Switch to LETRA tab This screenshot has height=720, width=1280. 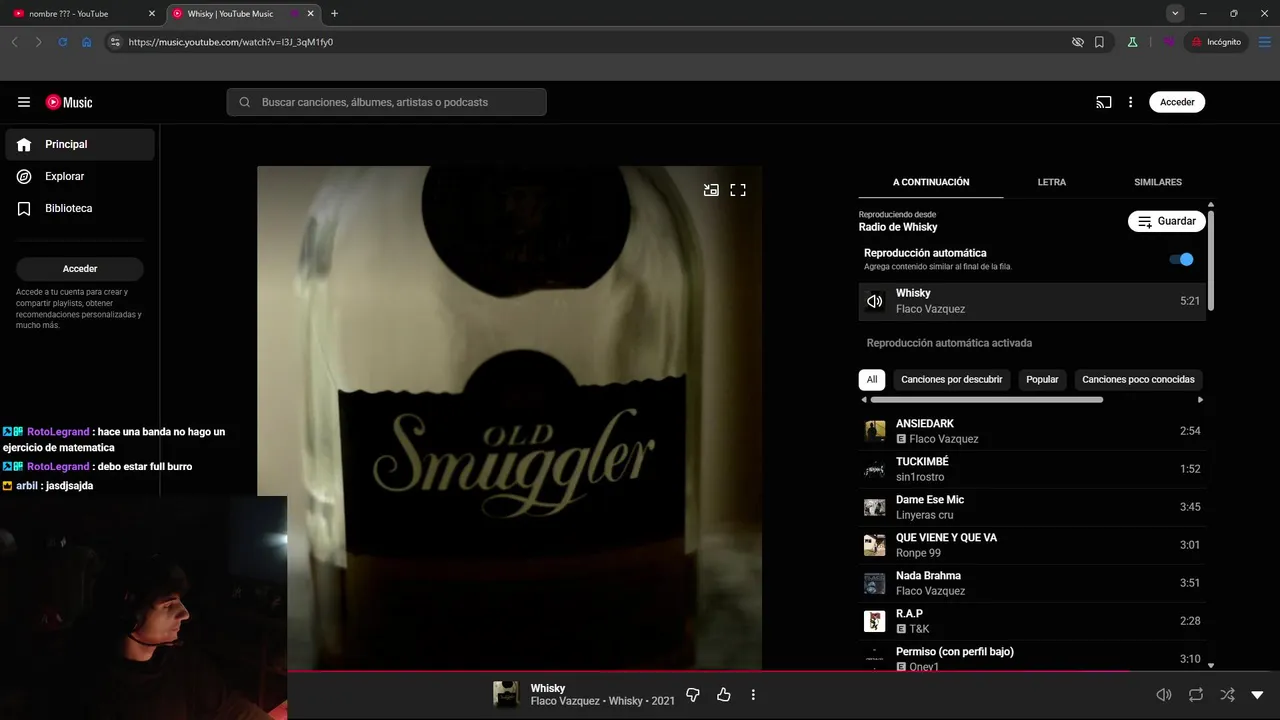click(x=1051, y=182)
